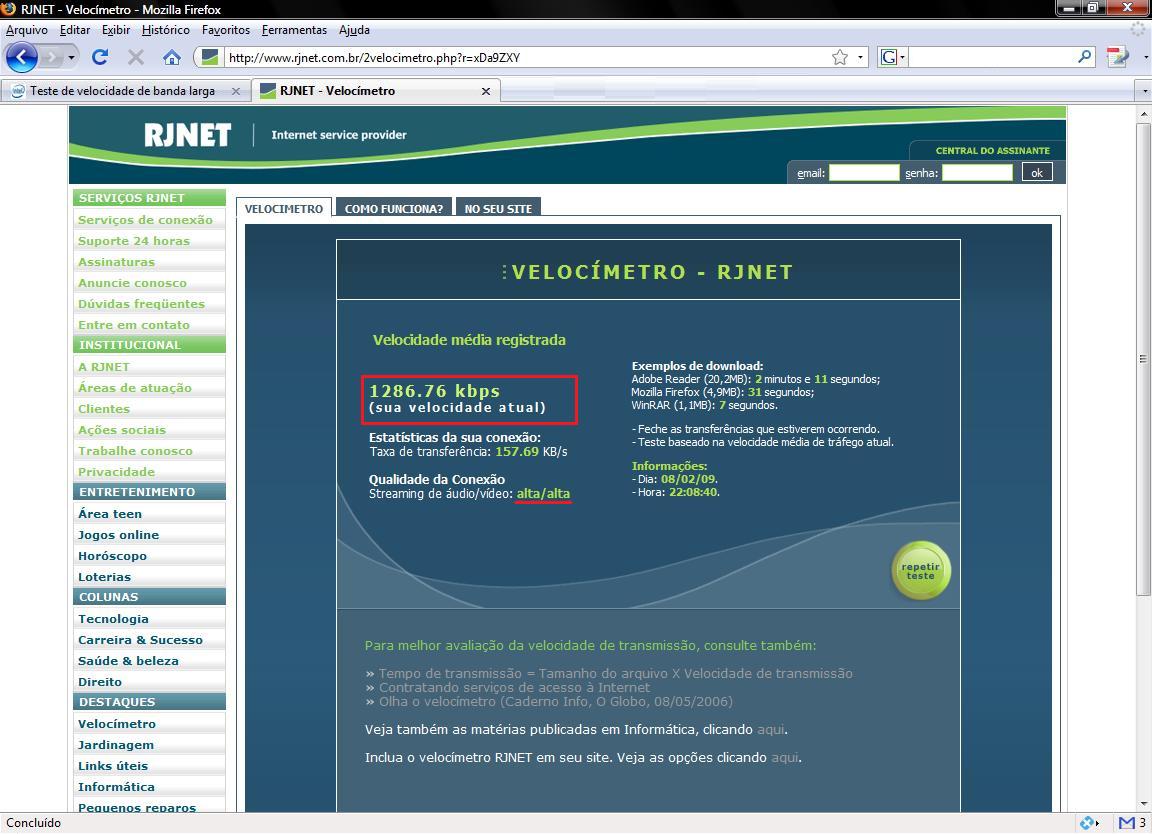
Task: Click the browser Back arrow button
Action: click(22, 57)
